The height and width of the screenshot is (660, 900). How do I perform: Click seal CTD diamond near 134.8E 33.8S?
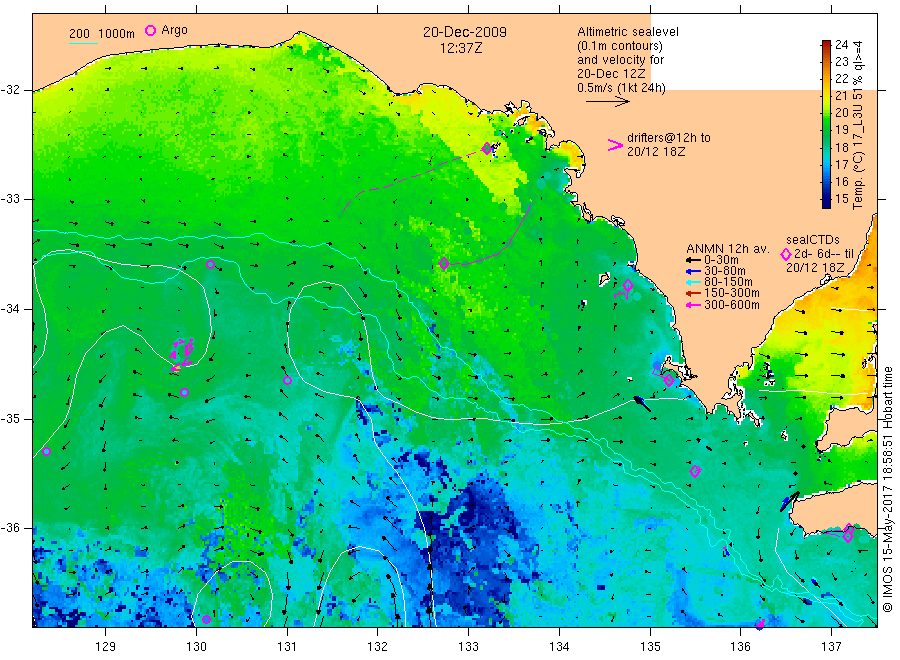tap(628, 285)
